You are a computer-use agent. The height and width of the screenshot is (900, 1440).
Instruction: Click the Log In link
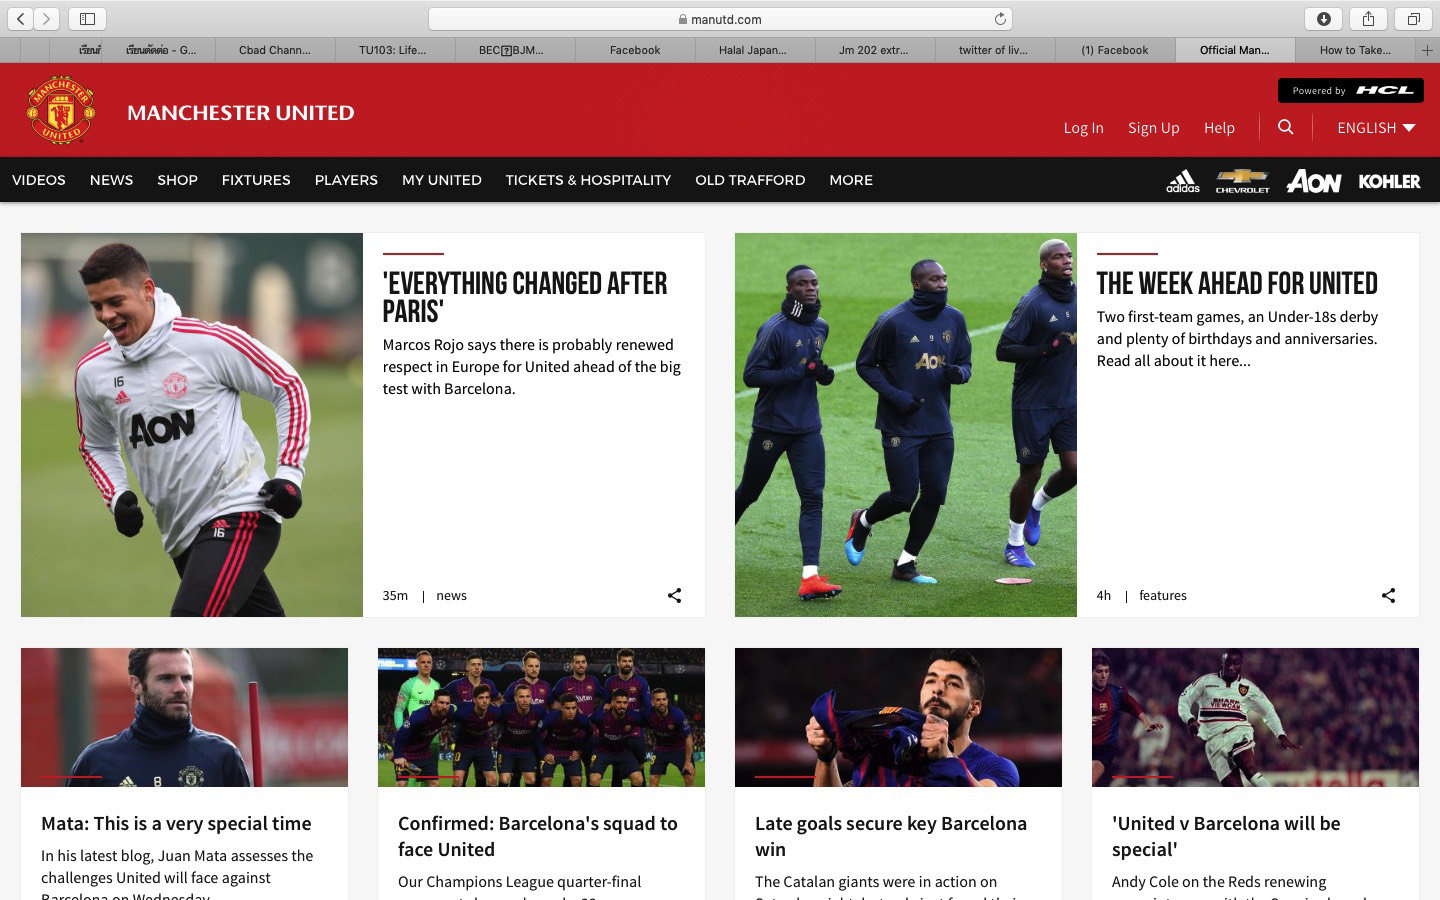(1083, 128)
